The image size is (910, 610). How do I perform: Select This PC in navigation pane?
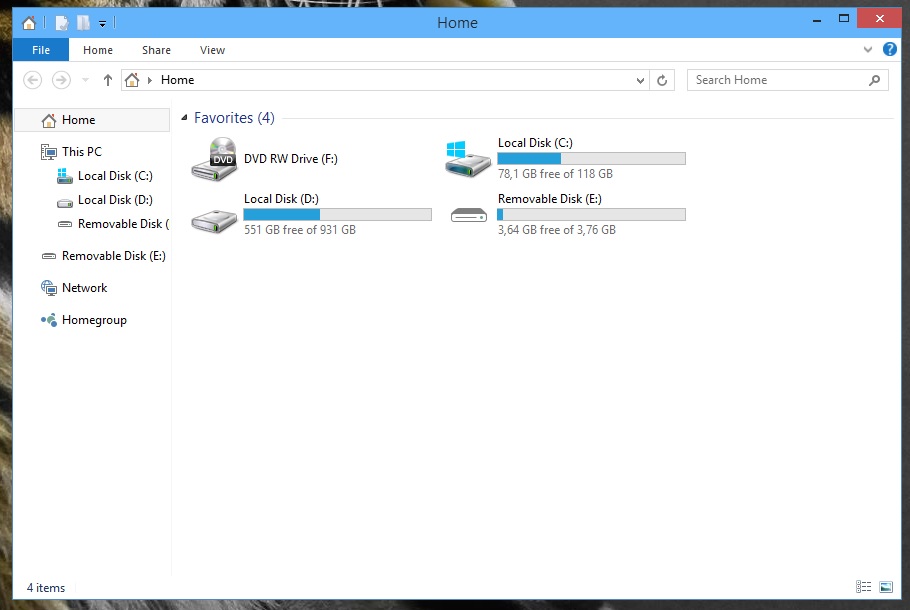click(x=82, y=152)
